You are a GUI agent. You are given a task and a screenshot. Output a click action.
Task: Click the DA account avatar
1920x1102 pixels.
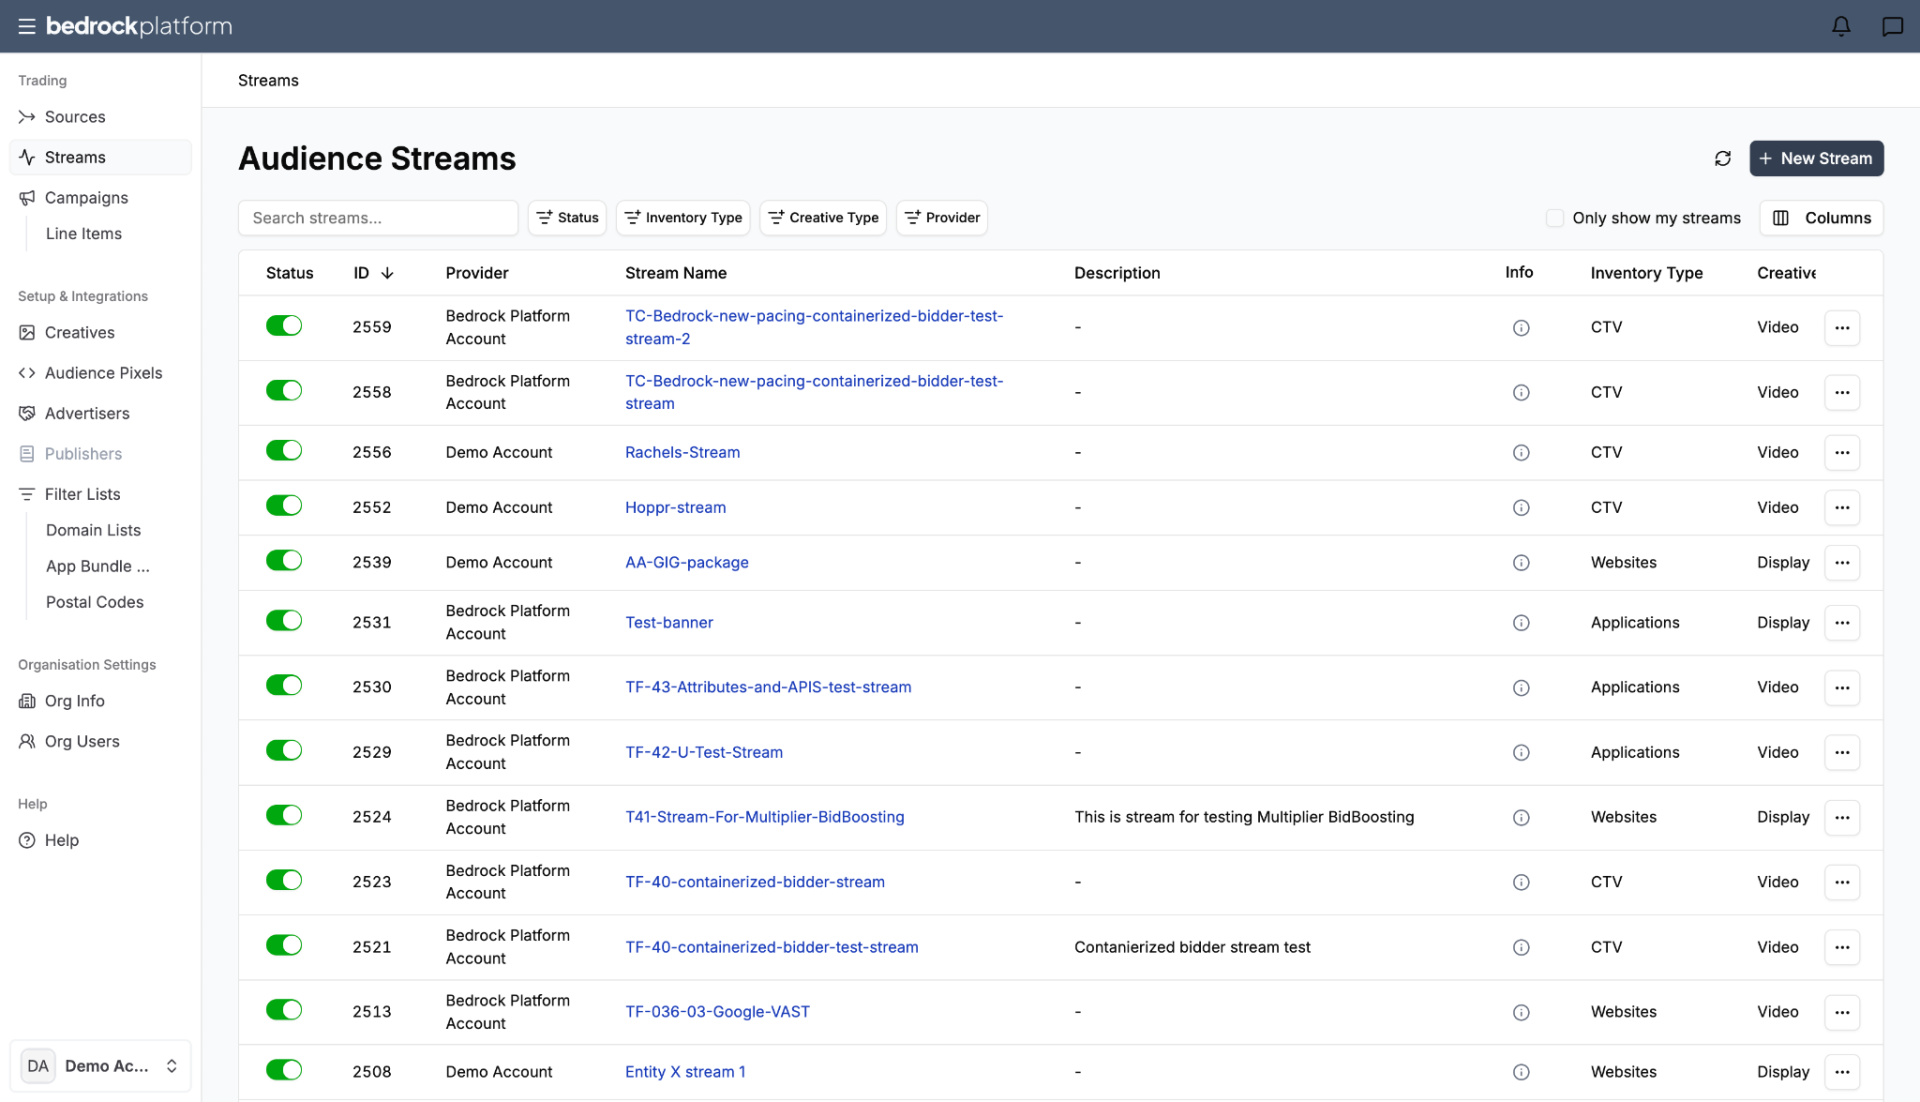38,1066
